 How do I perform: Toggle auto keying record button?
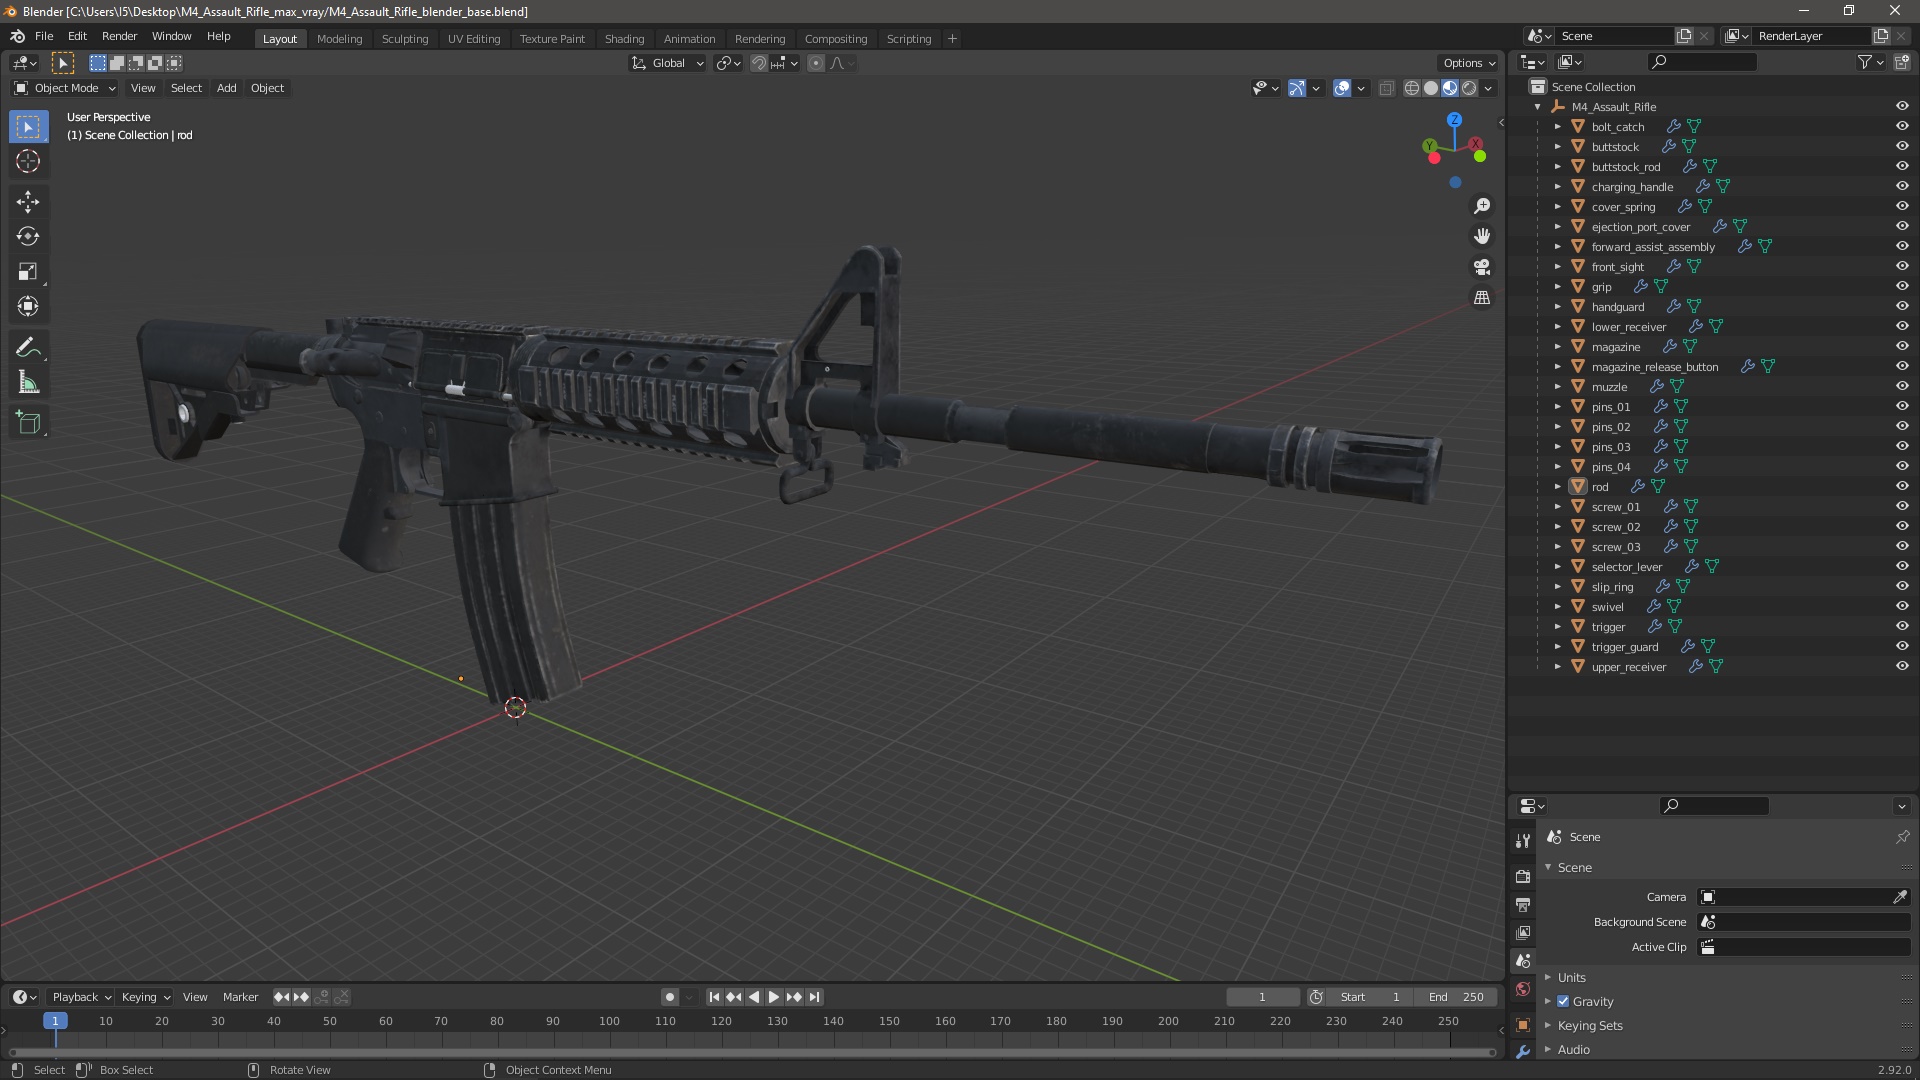click(x=669, y=997)
